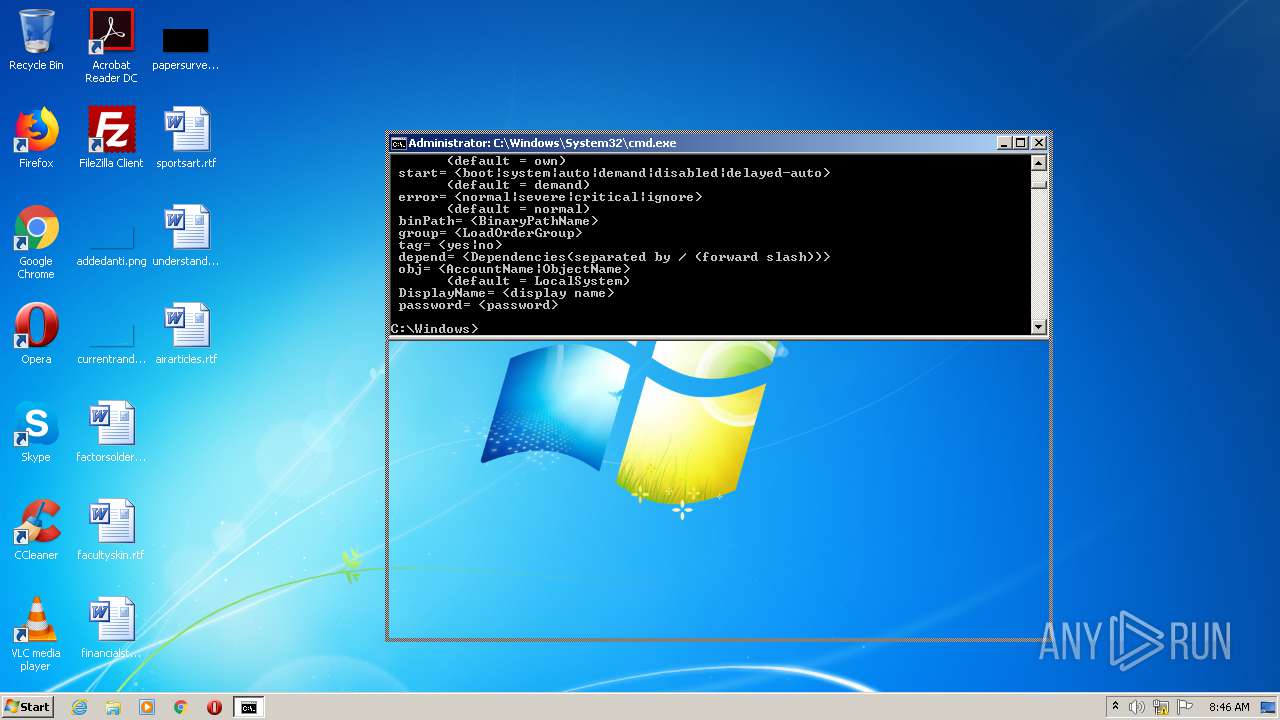Select the understand document icon

(x=186, y=236)
